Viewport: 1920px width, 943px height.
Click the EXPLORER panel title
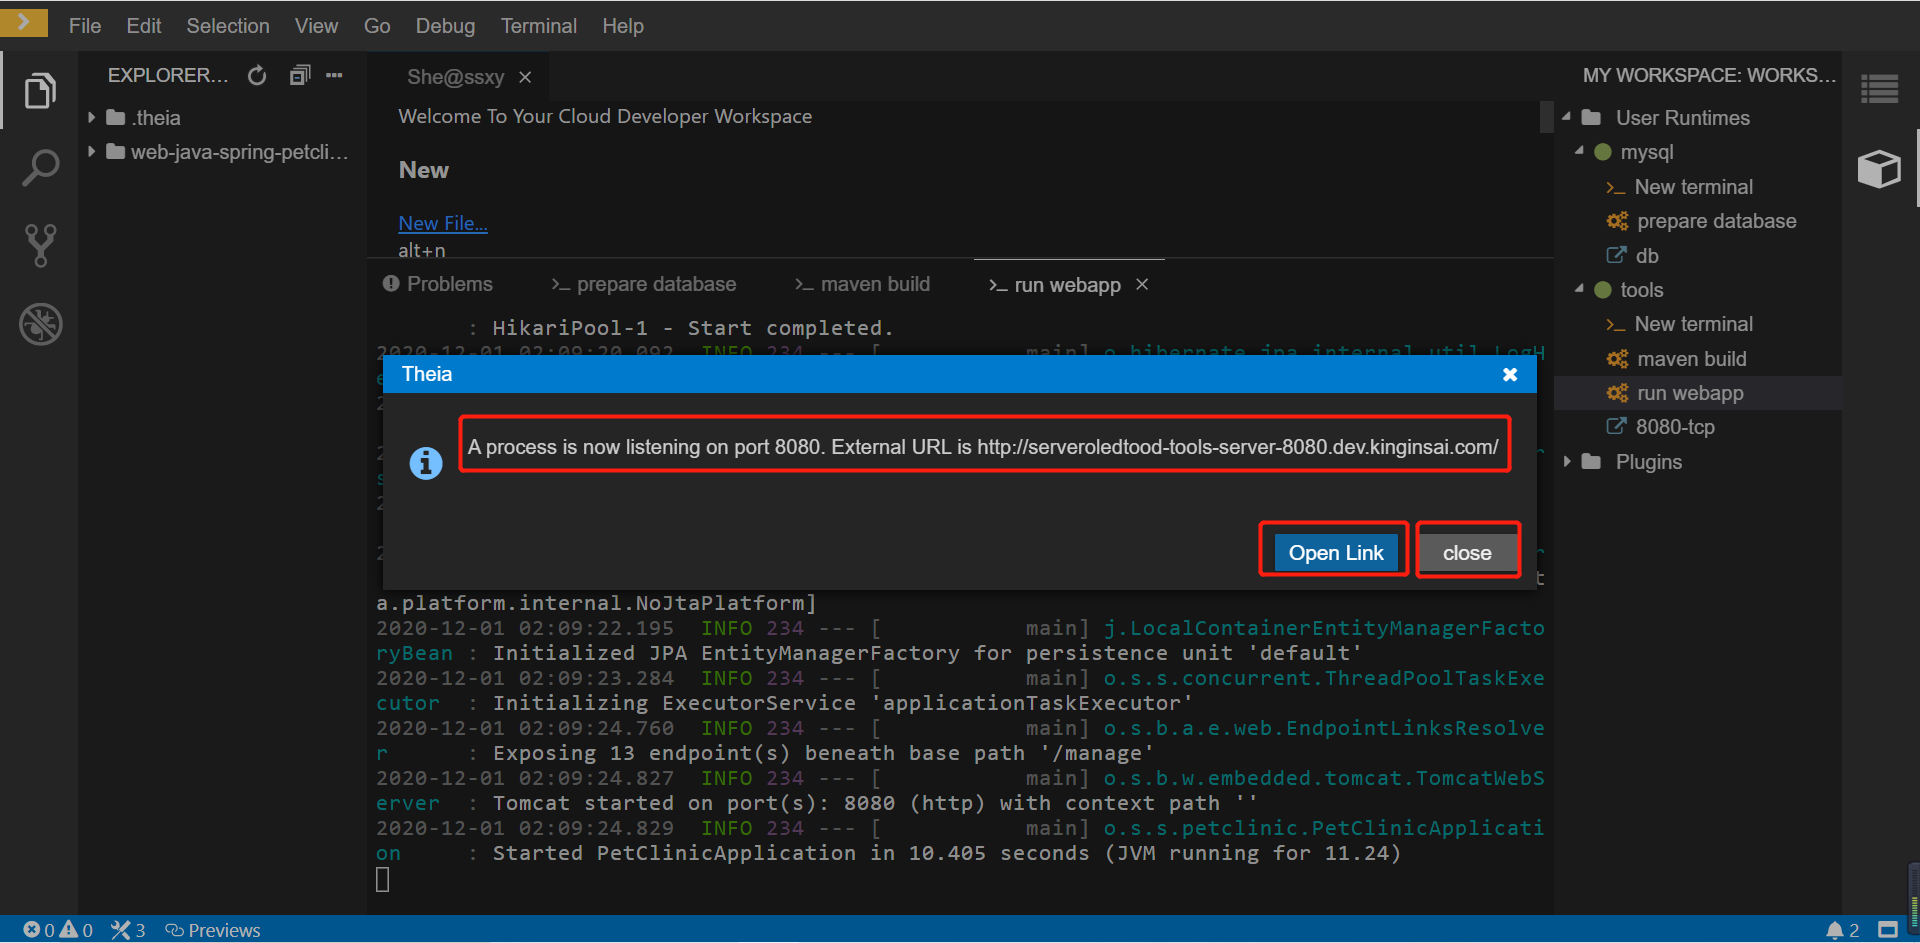pyautogui.click(x=167, y=75)
